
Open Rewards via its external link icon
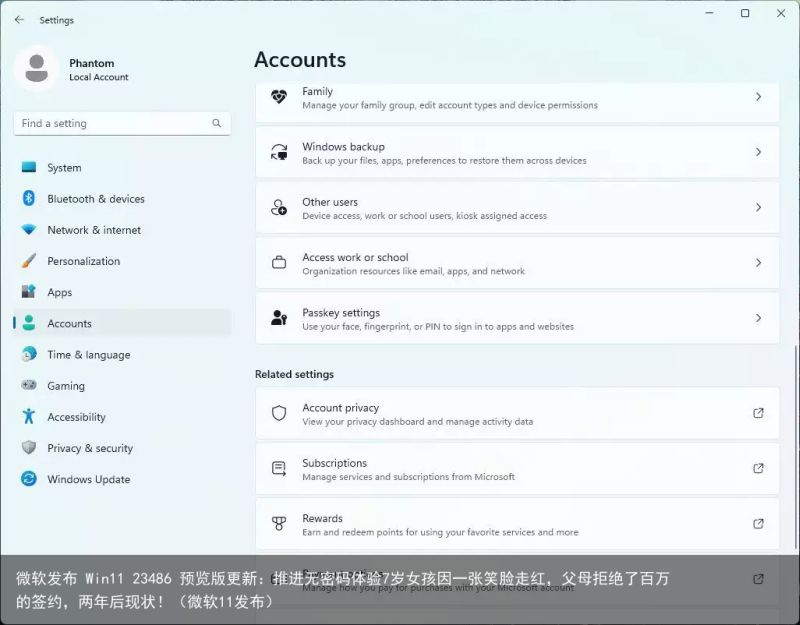tap(758, 523)
